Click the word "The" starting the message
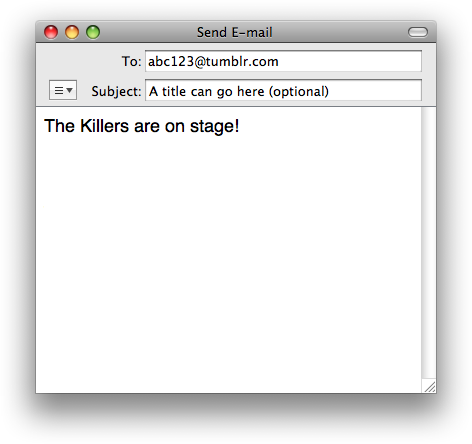The width and height of the screenshot is (472, 444). [59, 126]
